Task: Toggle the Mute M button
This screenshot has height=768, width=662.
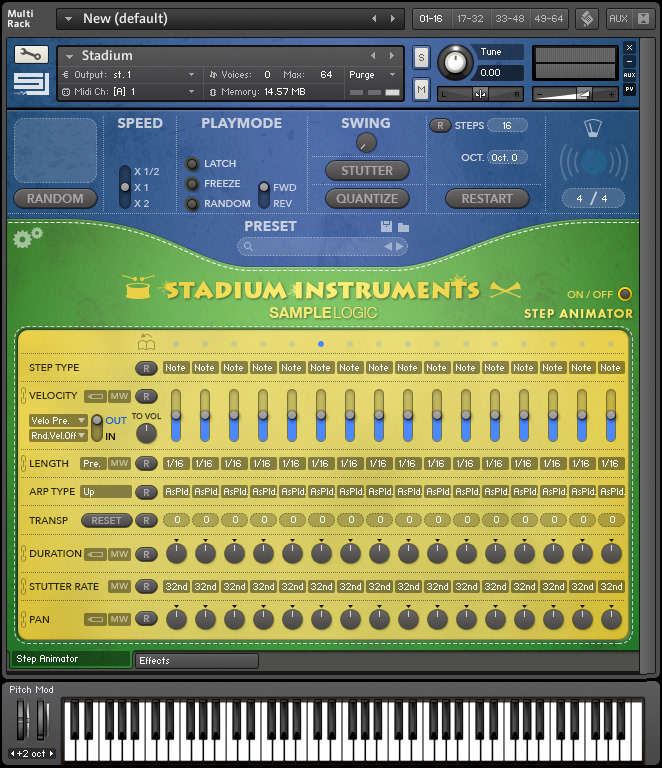Action: pyautogui.click(x=421, y=90)
